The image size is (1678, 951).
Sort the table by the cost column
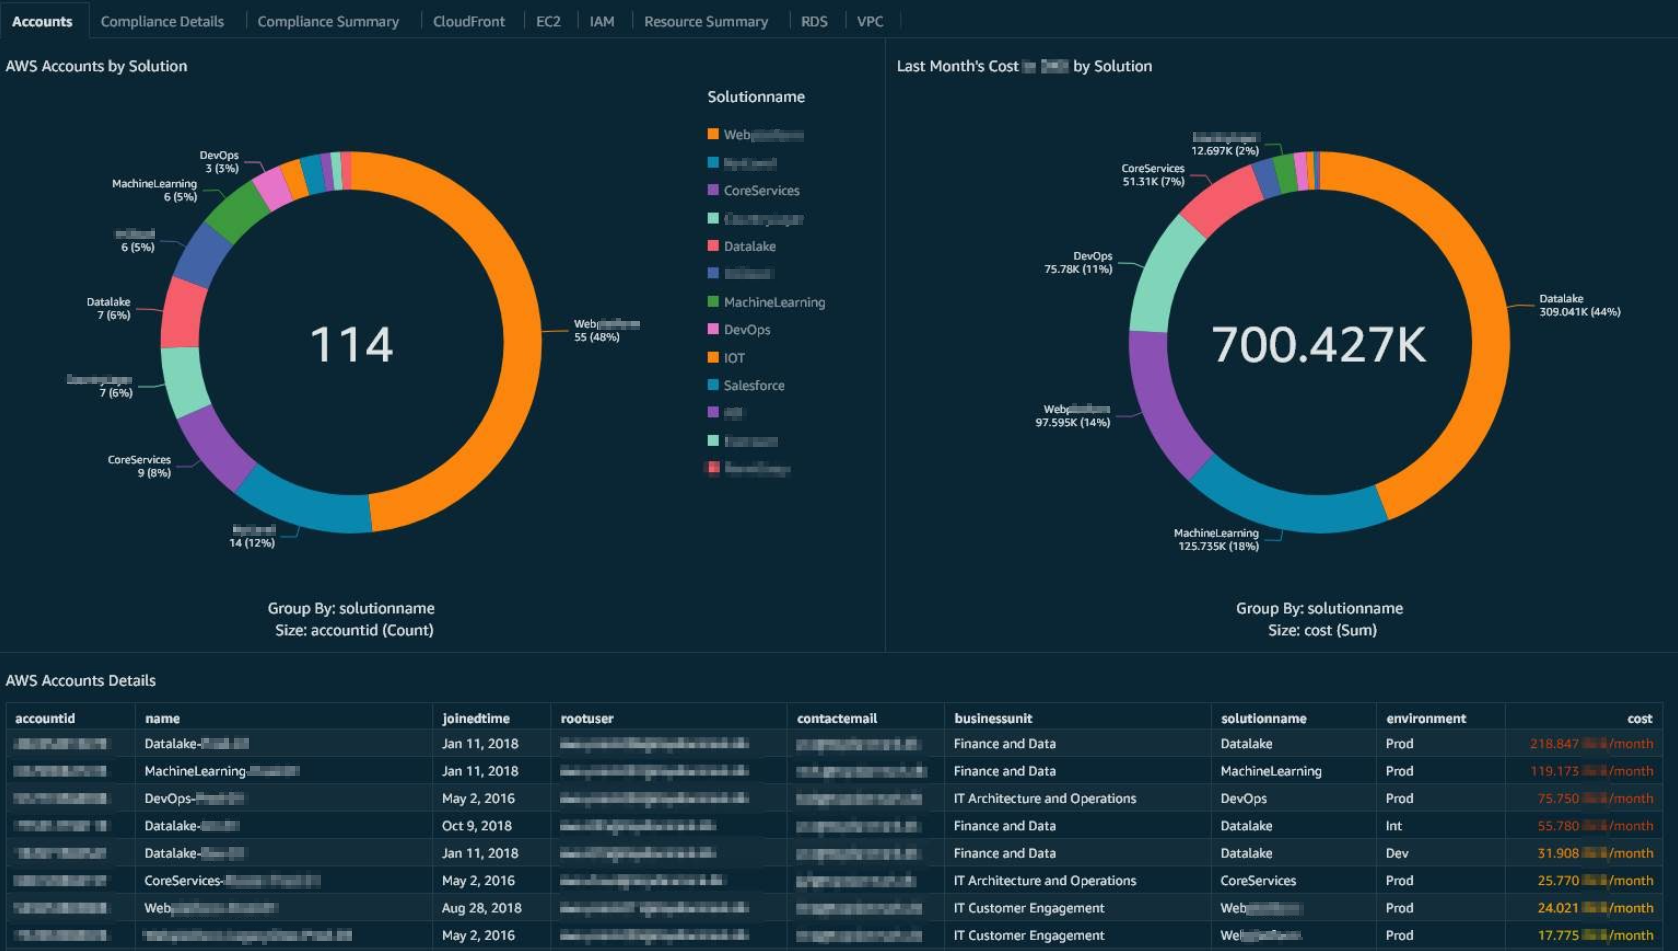(1639, 717)
